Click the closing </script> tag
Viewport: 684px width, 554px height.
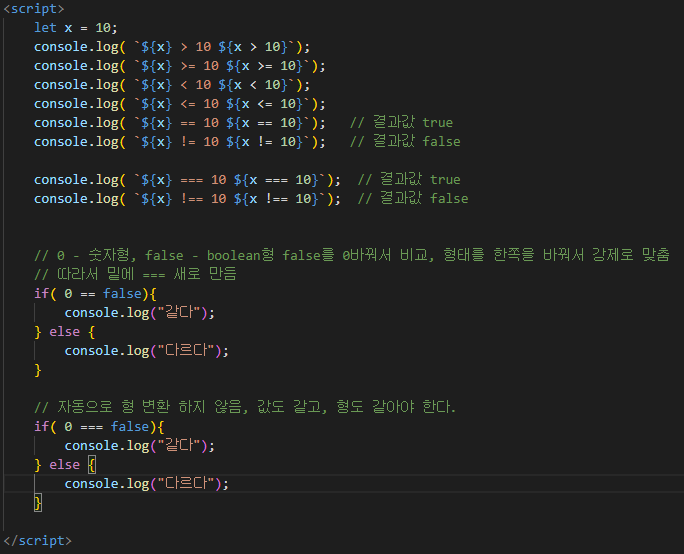pos(38,540)
